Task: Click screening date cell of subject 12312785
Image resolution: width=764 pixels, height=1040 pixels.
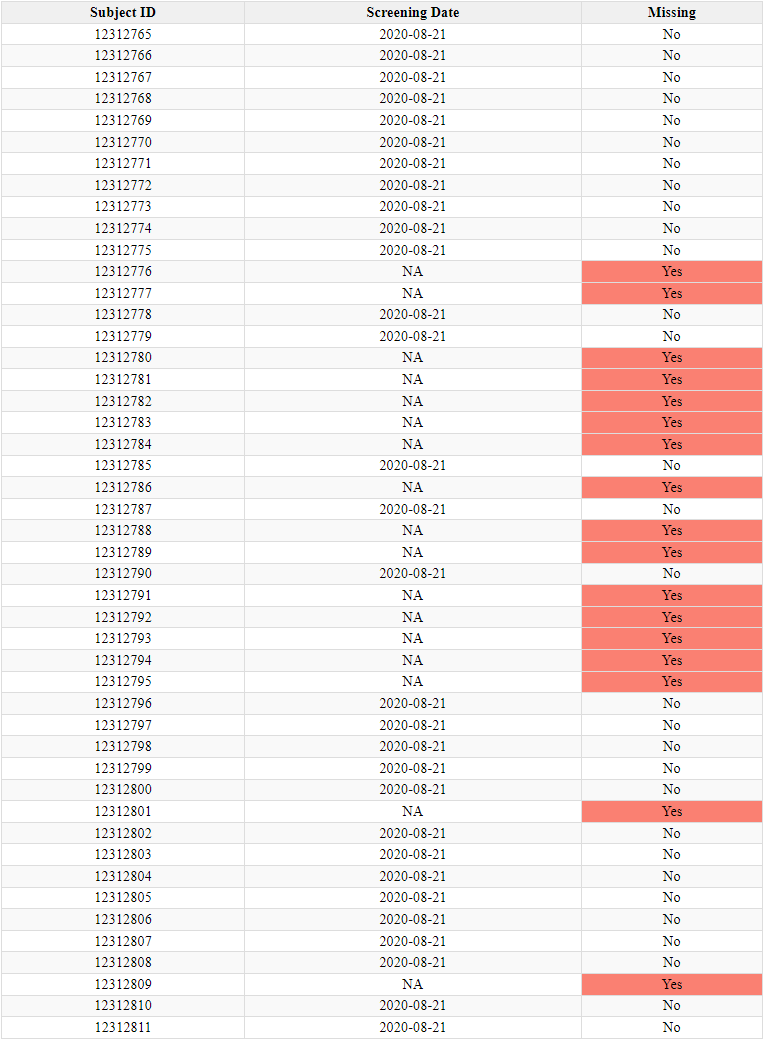Action: [x=412, y=466]
